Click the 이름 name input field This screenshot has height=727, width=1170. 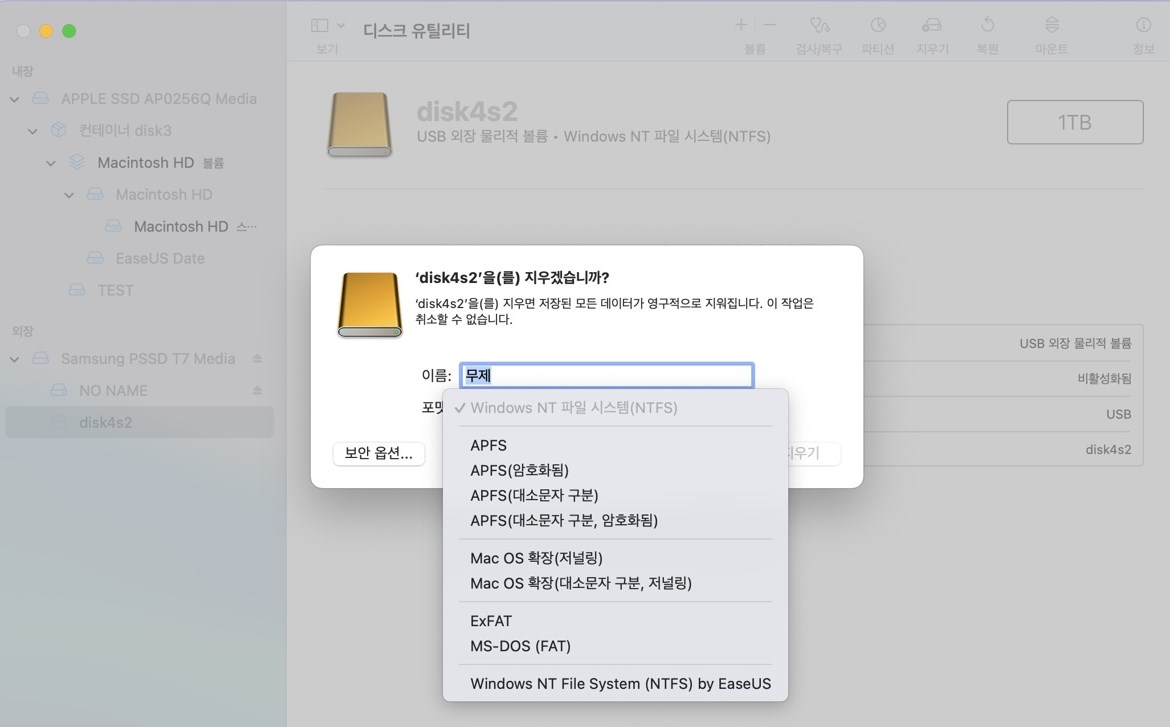pos(607,375)
